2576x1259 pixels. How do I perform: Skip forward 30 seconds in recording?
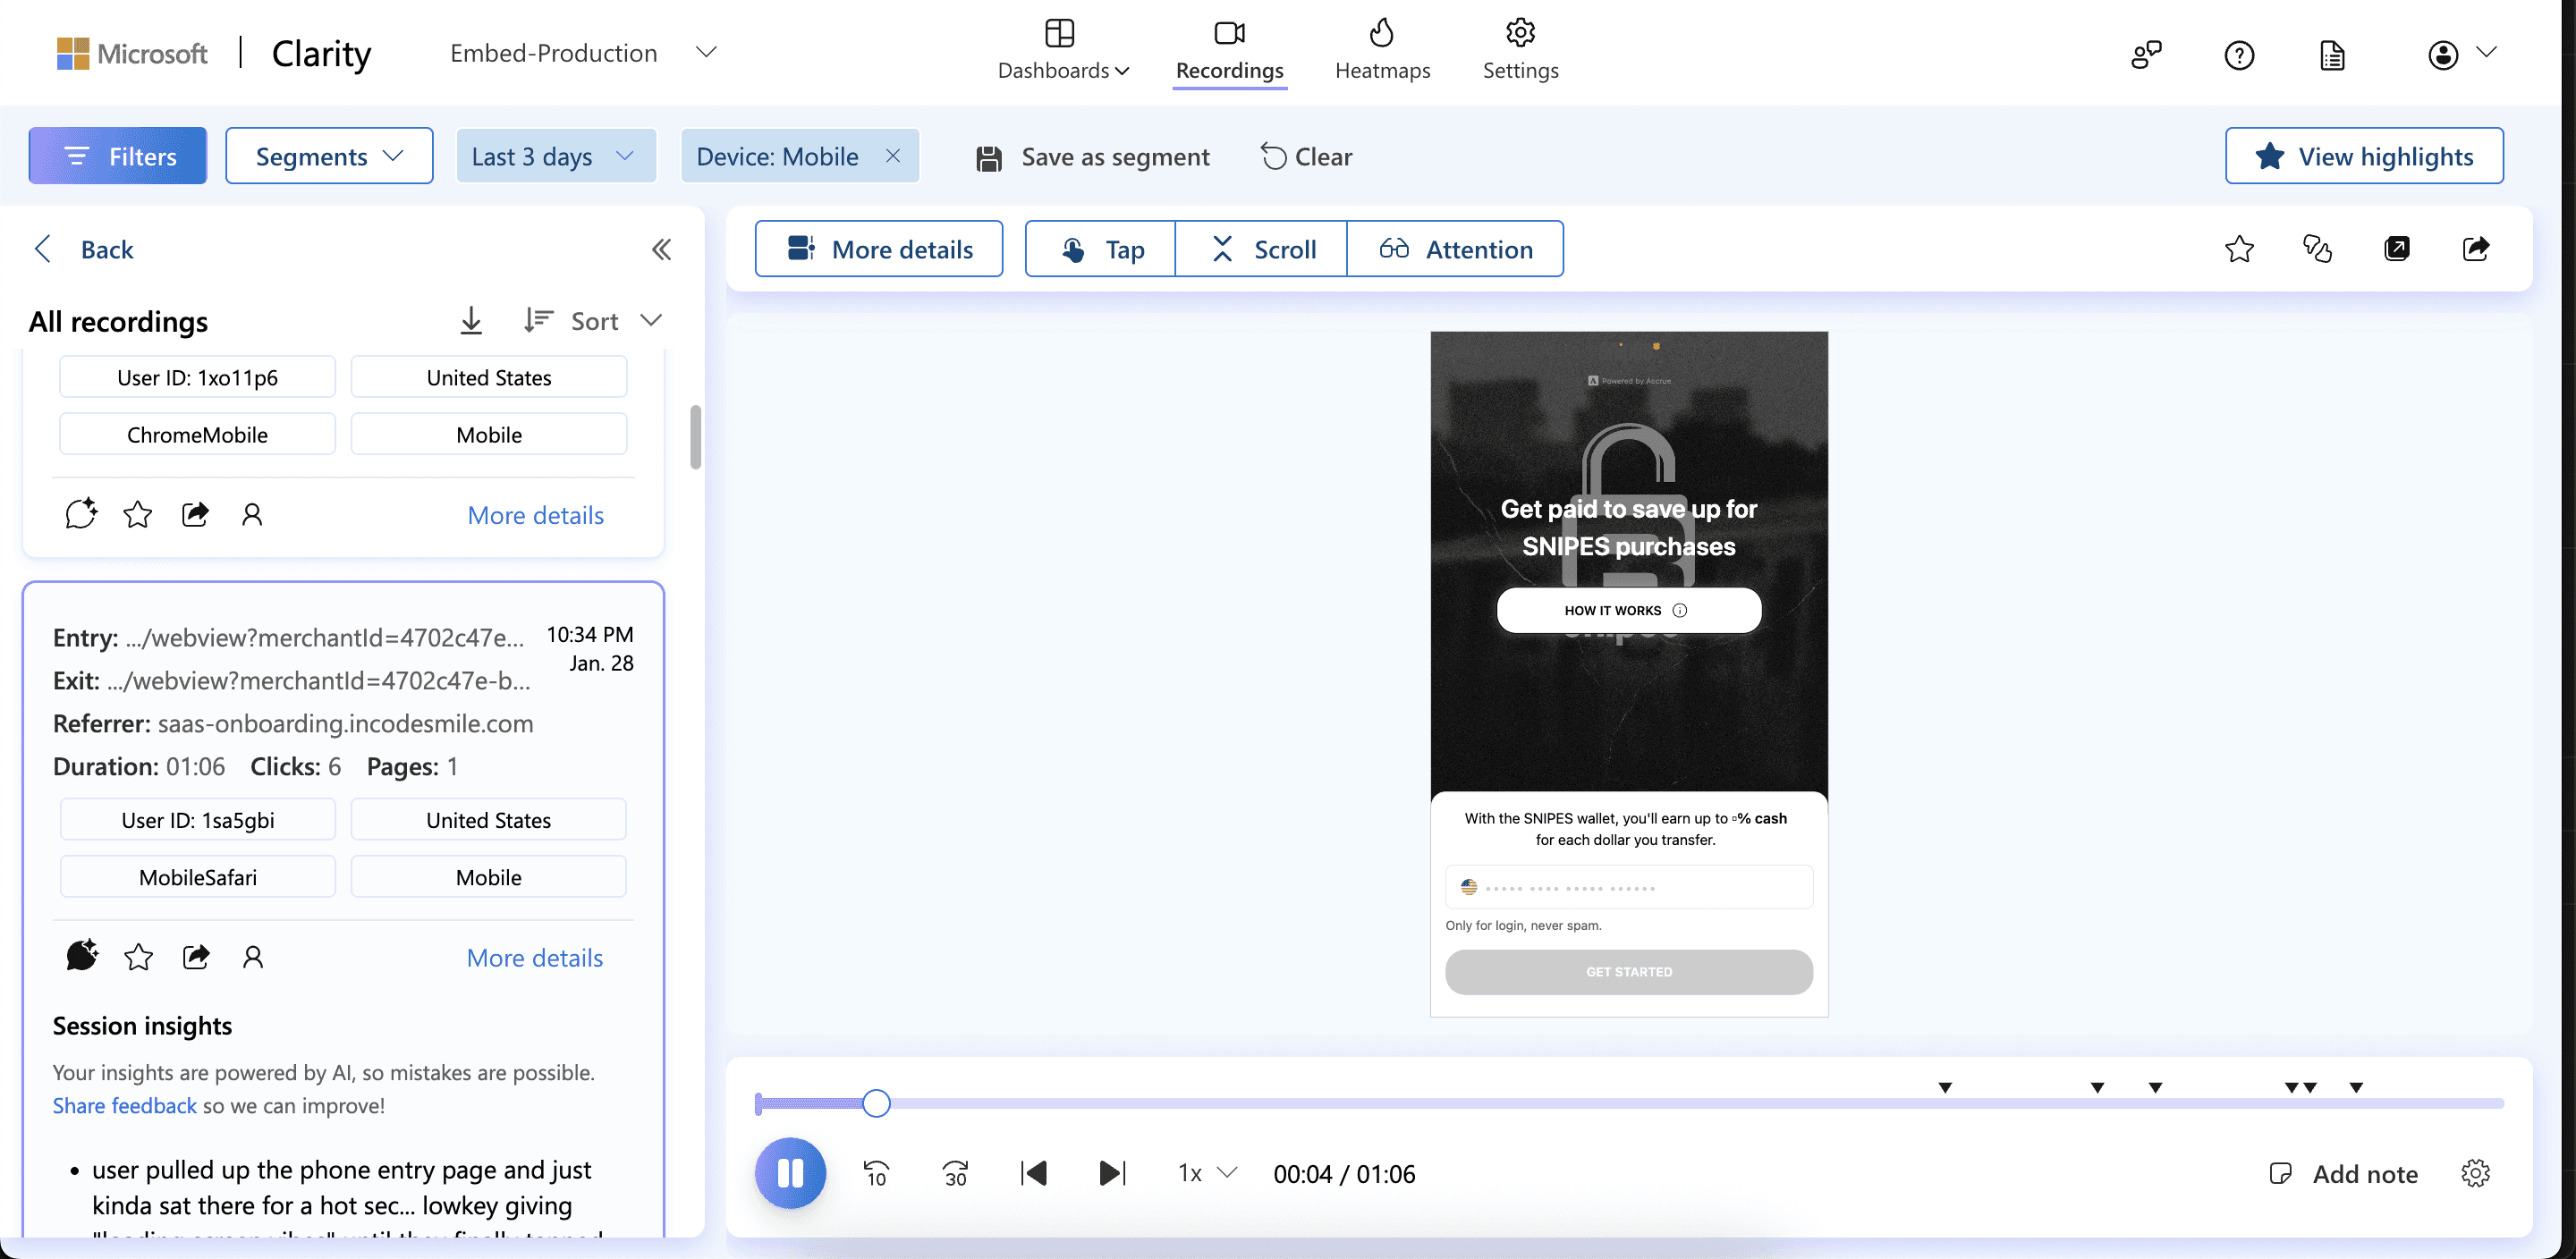point(955,1173)
